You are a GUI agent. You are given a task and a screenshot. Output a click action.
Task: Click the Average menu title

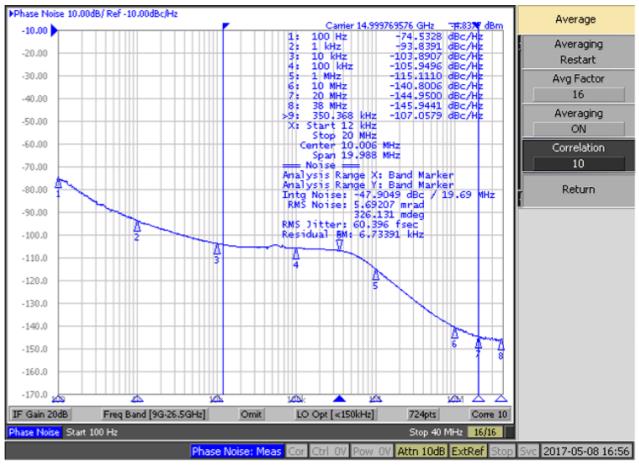click(x=578, y=19)
